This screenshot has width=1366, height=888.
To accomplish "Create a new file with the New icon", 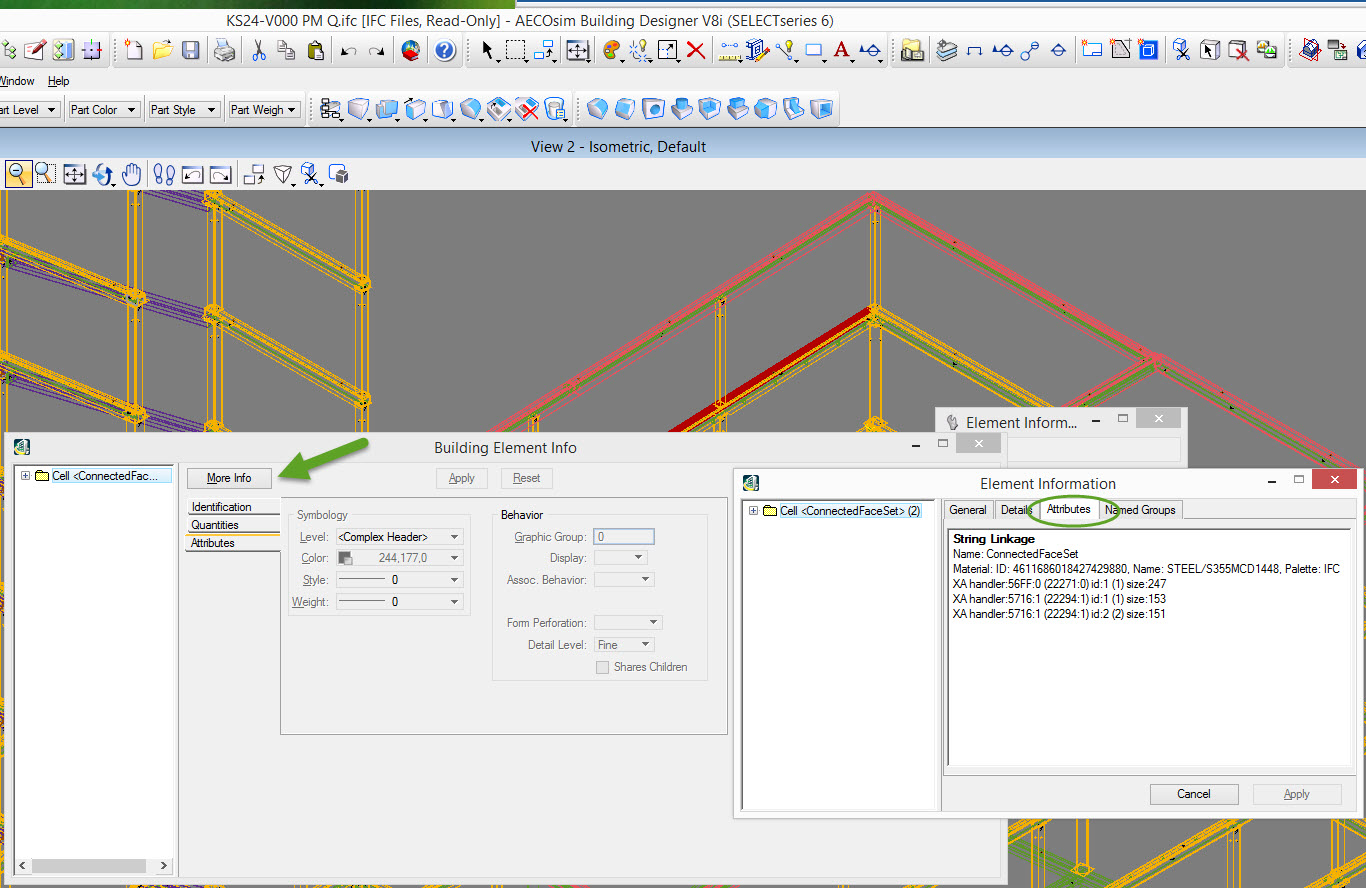I will point(134,50).
